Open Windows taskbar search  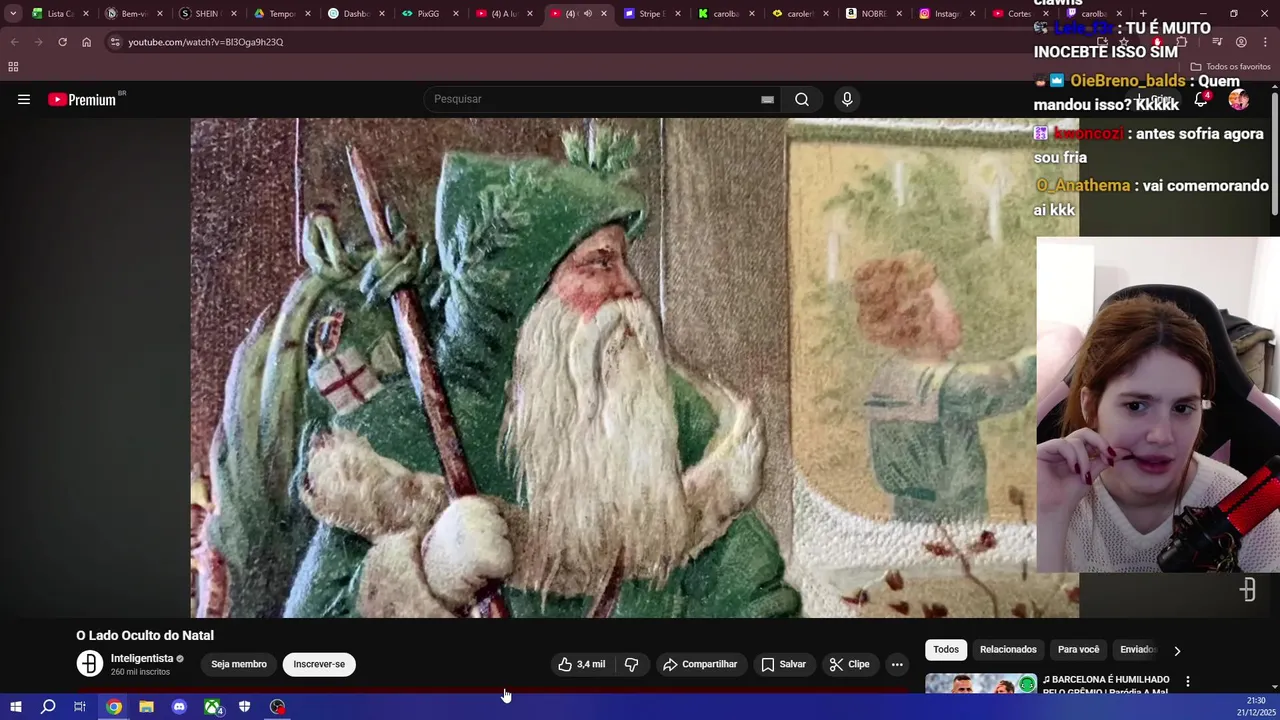(48, 707)
